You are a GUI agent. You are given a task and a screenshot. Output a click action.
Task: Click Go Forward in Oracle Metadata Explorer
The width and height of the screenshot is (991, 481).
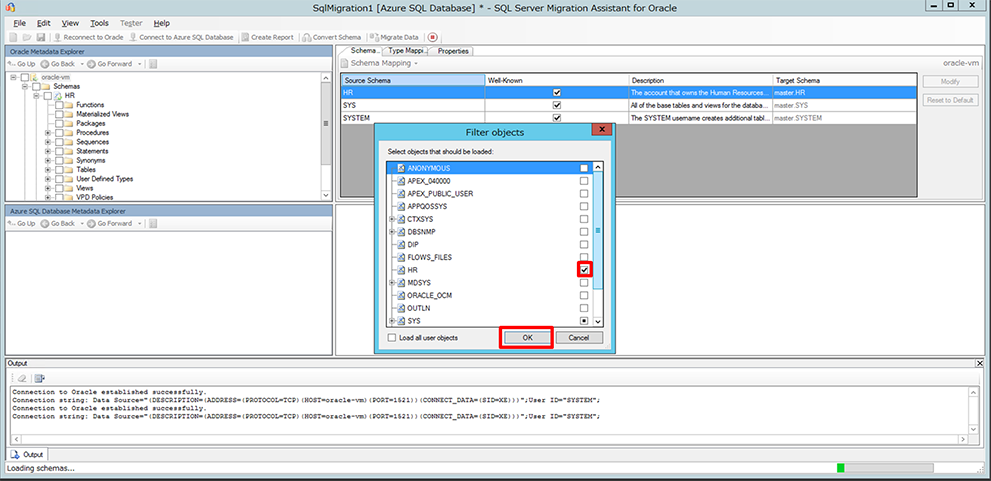click(110, 64)
